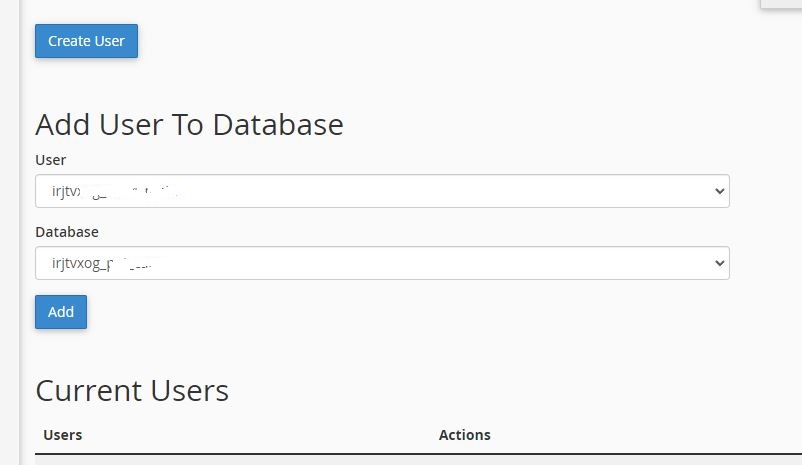This screenshot has height=465, width=802.
Task: Select the Add User To Database heading
Action: (189, 124)
